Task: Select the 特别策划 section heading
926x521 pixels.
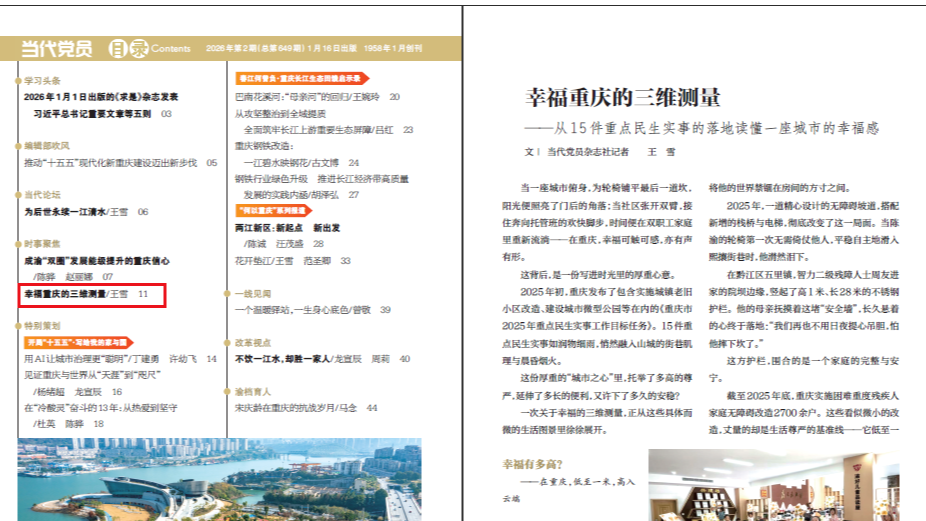Action: tap(42, 325)
